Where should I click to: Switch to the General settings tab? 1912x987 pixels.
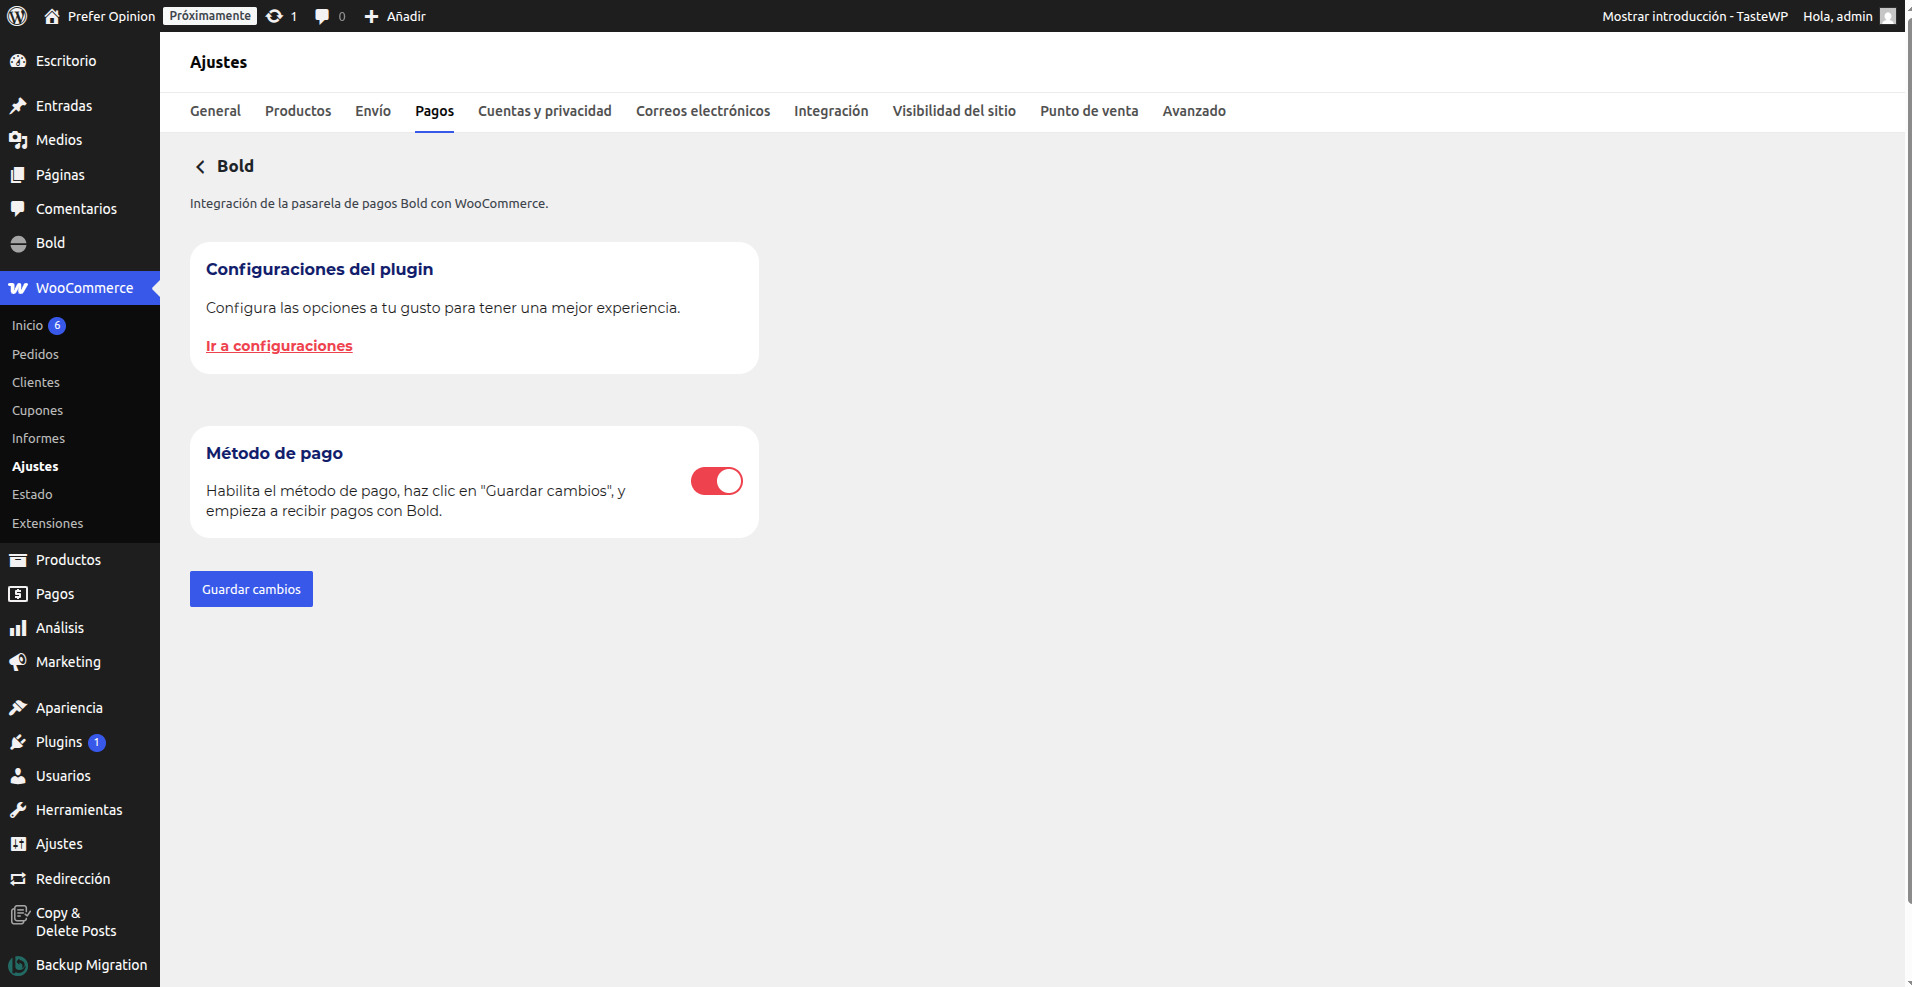215,111
